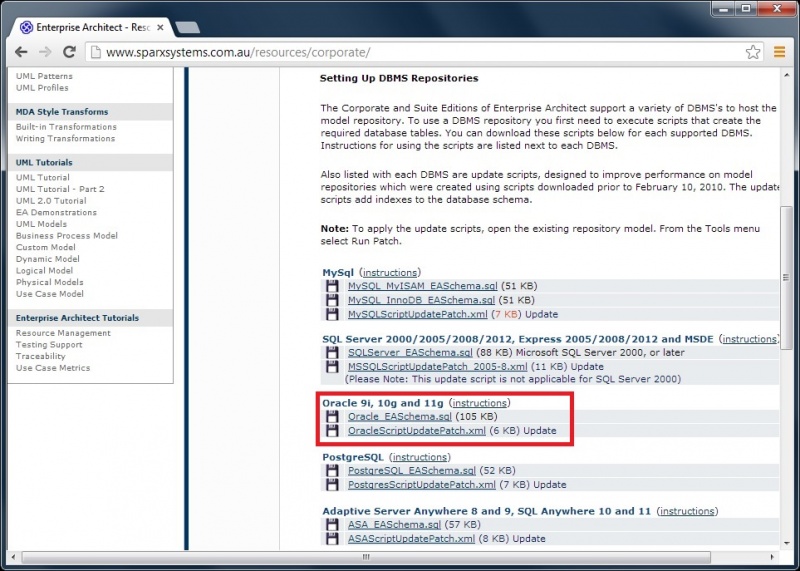Download ASA_EASchema.sql
This screenshot has width=800, height=571.
tap(394, 525)
